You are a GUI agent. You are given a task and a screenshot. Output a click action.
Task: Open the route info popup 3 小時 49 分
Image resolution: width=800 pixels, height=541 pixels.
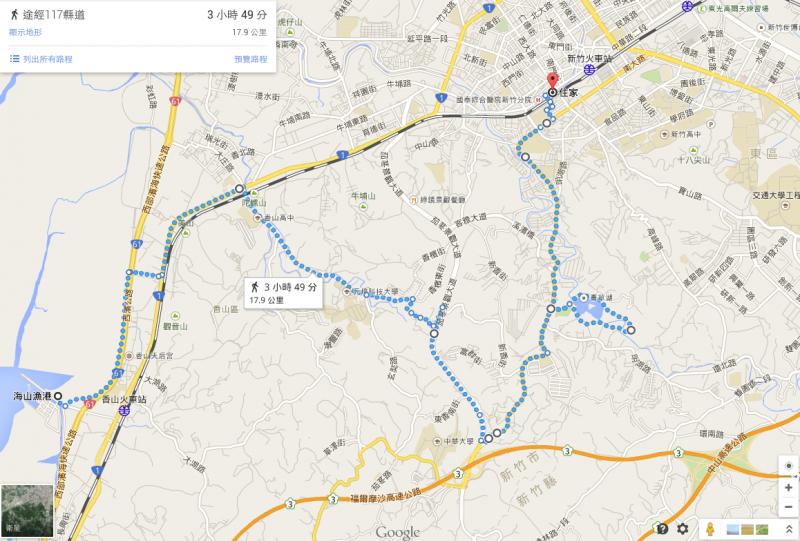coord(283,293)
